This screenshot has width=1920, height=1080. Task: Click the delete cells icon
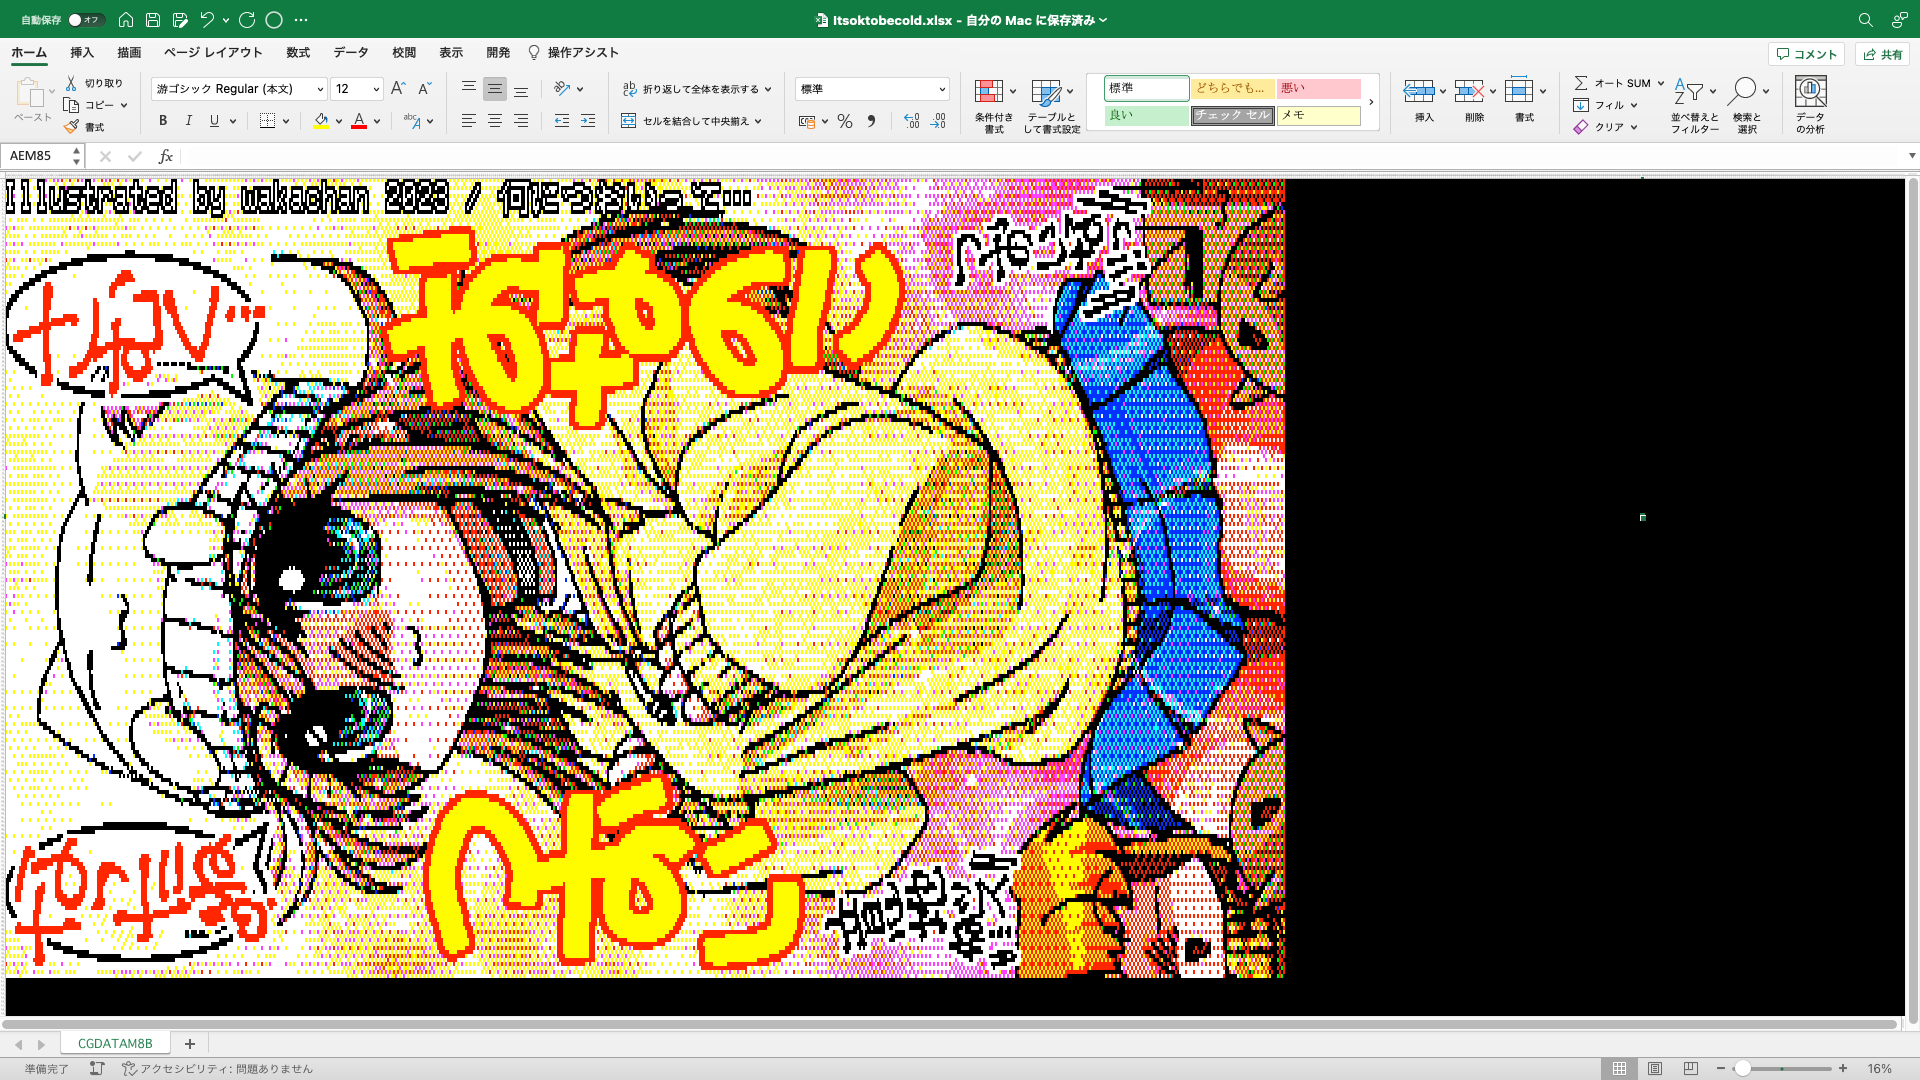pyautogui.click(x=1469, y=92)
